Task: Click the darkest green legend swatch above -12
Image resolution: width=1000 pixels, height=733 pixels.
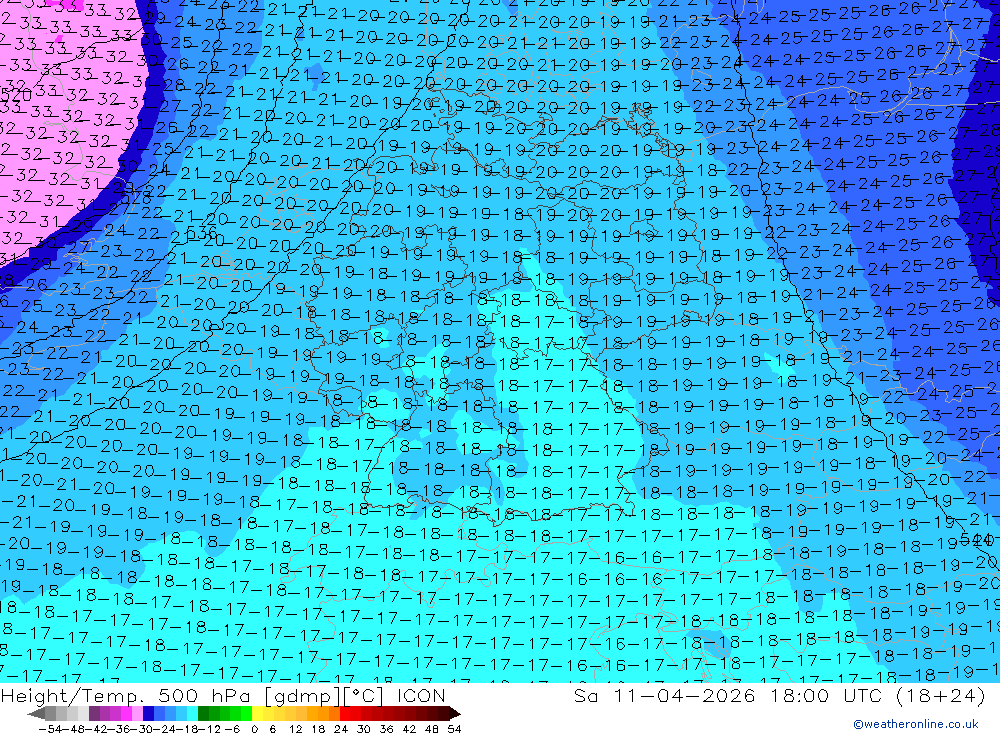Action: tap(203, 713)
